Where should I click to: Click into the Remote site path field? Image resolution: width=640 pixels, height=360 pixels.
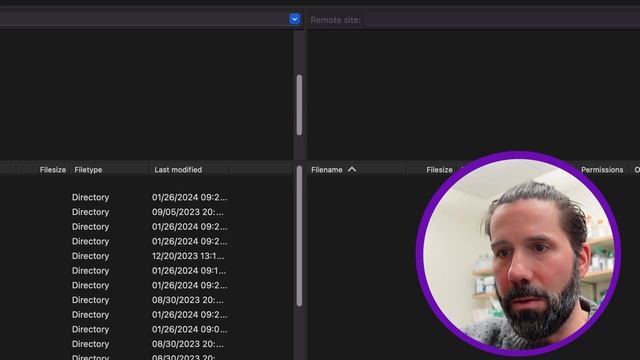click(502, 20)
